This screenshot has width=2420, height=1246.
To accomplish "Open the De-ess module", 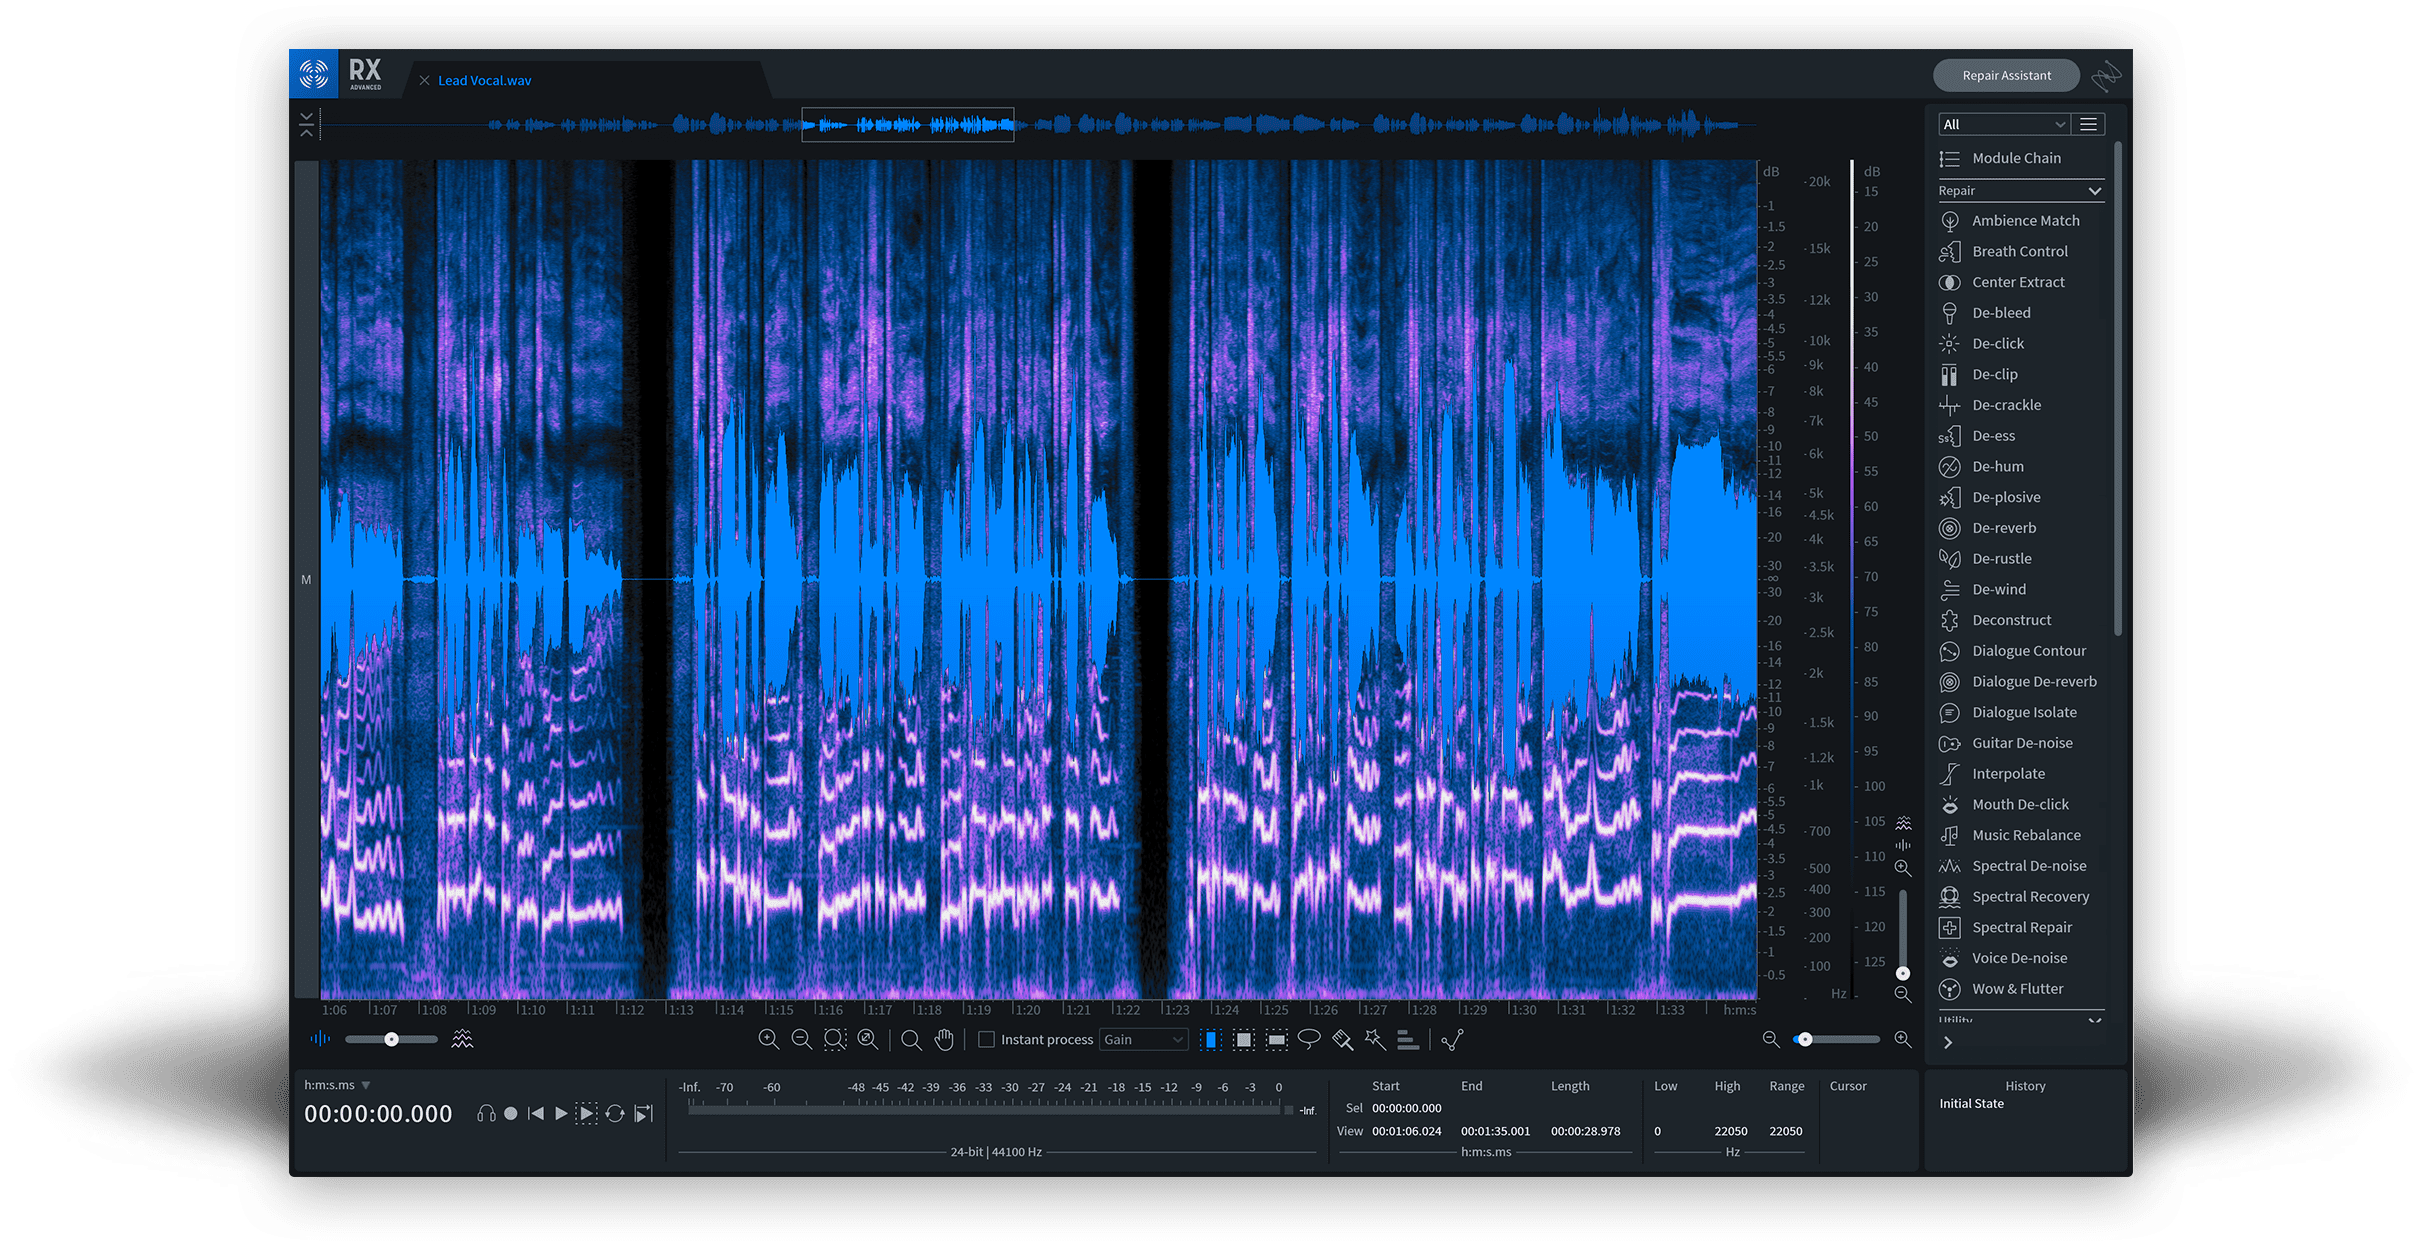I will coord(2020,436).
